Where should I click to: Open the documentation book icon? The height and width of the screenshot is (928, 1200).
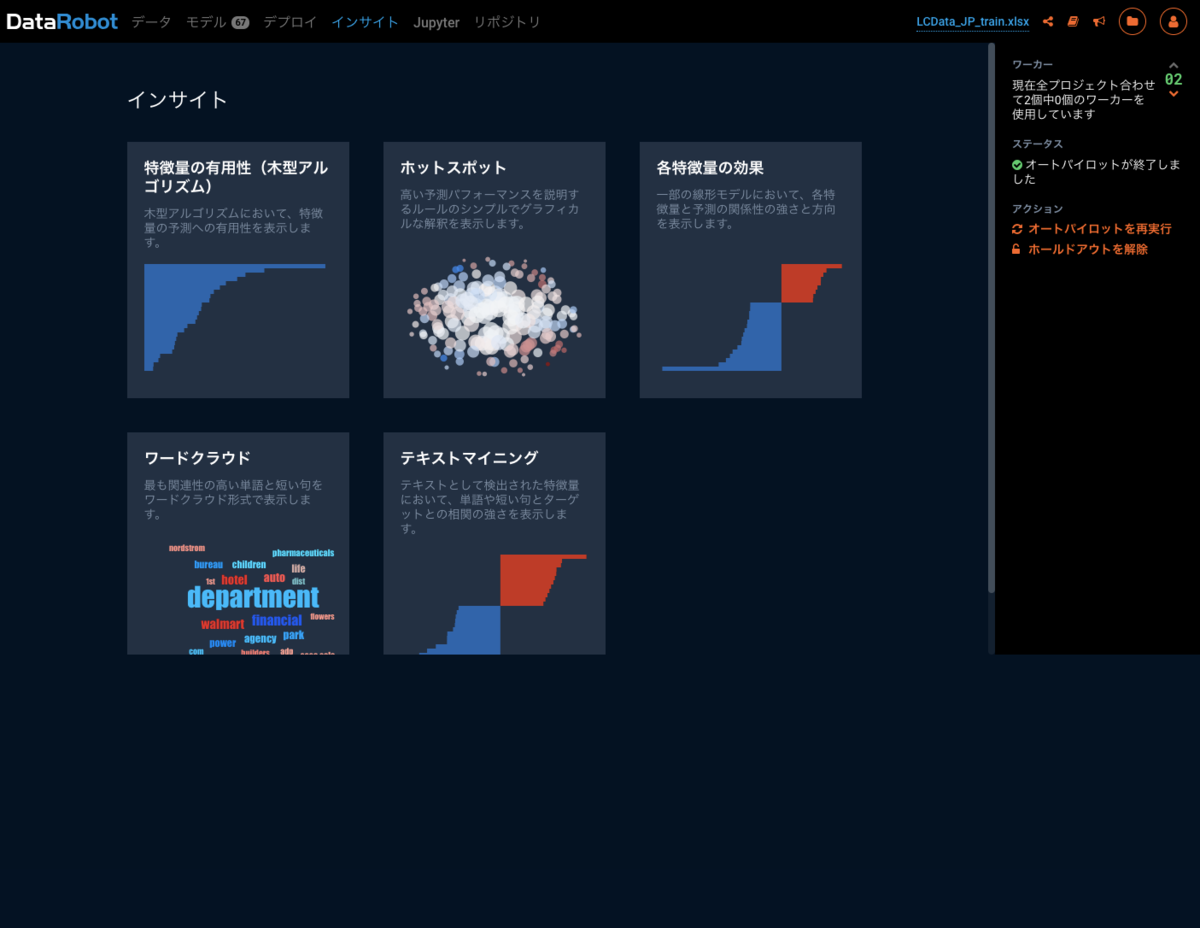point(1073,21)
